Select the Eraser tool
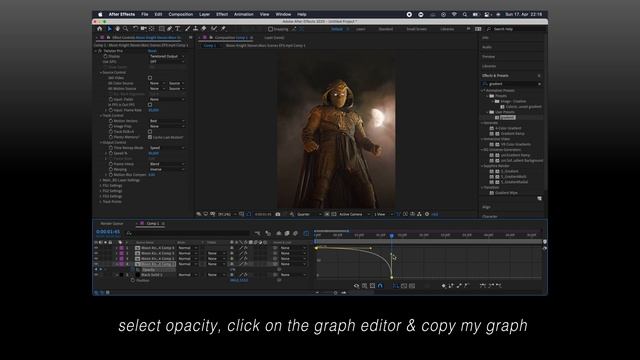The height and width of the screenshot is (360, 640). pyautogui.click(x=204, y=29)
